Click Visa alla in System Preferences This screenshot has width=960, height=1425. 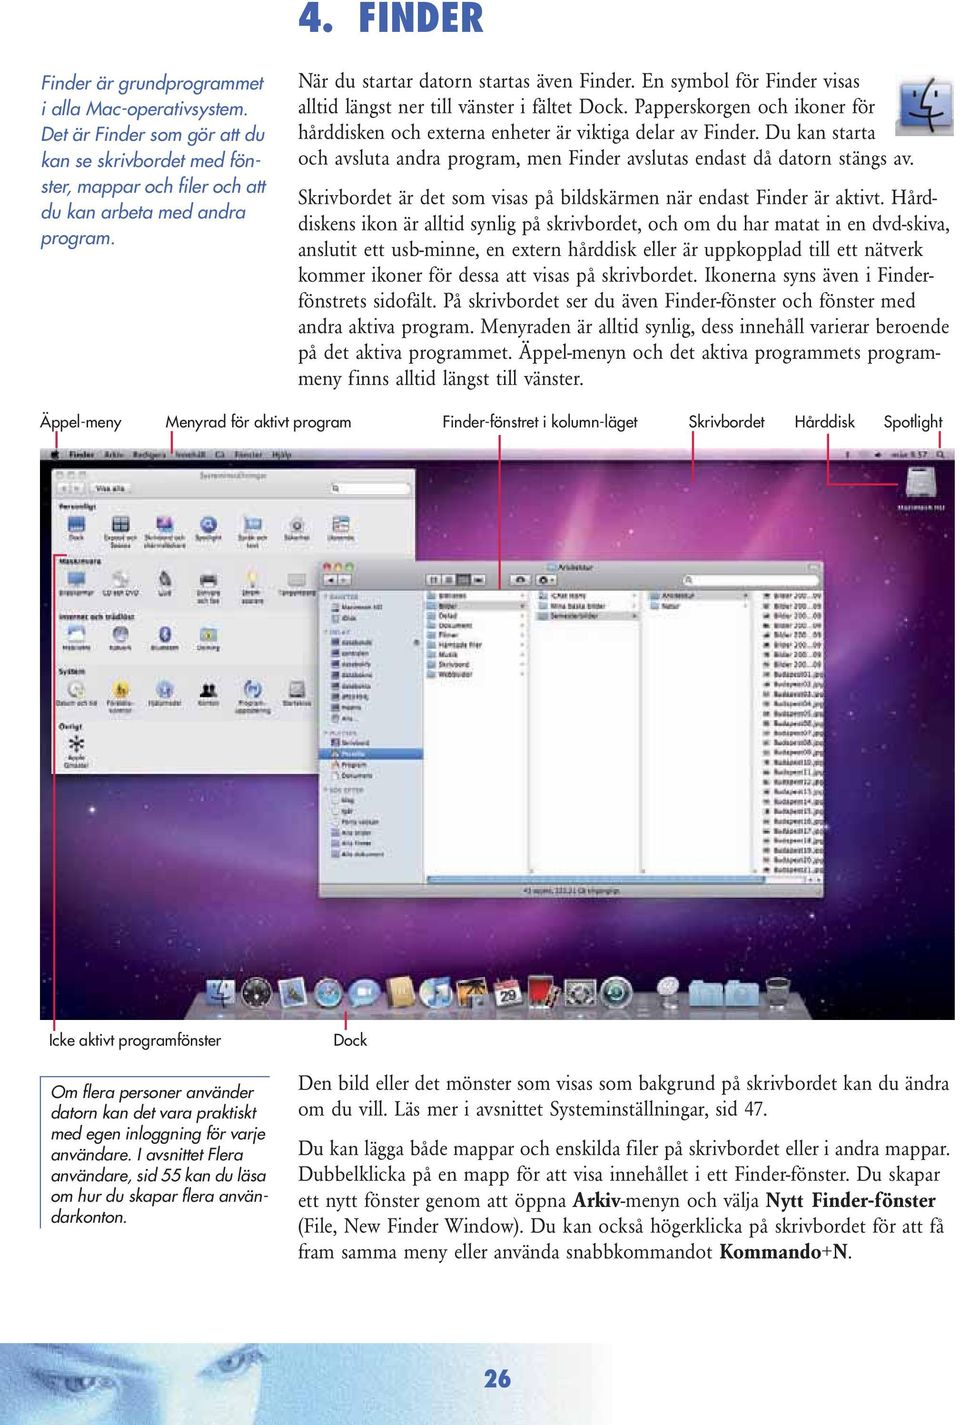[110, 489]
